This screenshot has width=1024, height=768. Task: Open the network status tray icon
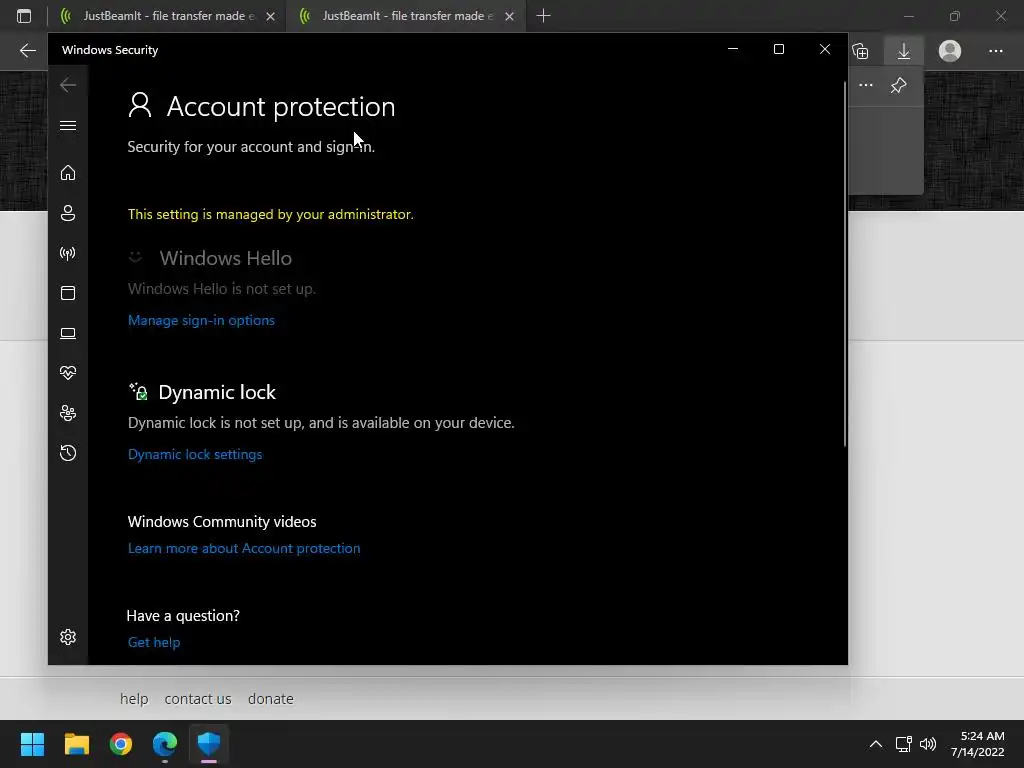(904, 744)
